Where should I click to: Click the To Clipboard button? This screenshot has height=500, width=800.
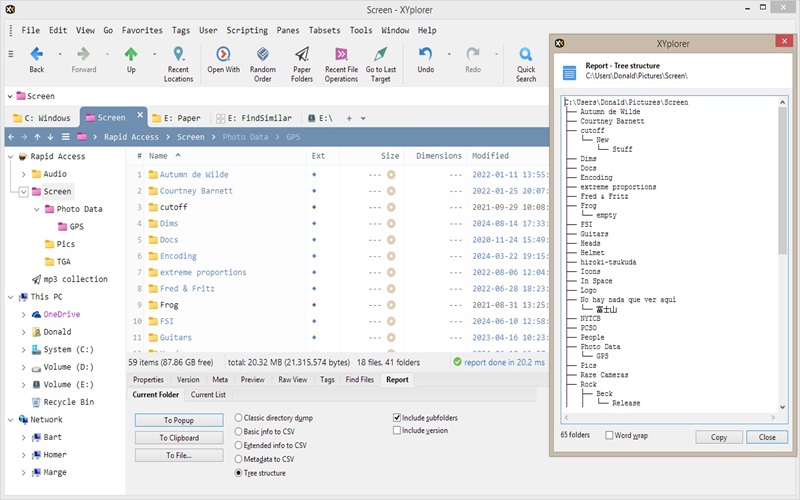point(179,438)
